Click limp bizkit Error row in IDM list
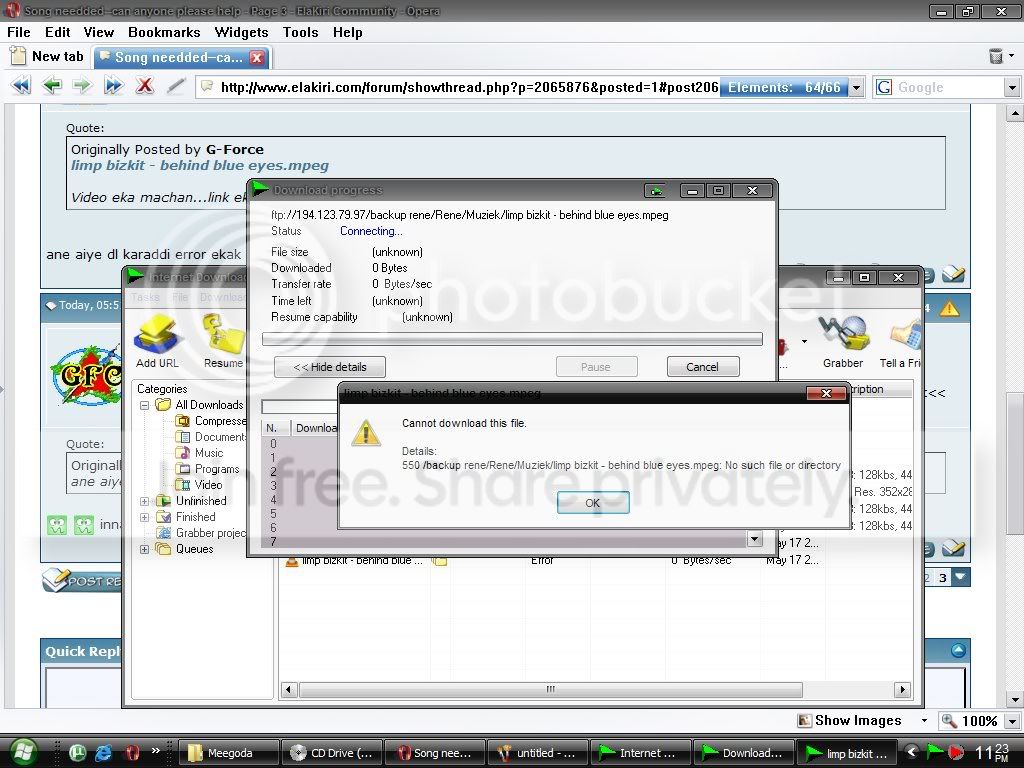This screenshot has width=1024, height=768. tap(552, 560)
